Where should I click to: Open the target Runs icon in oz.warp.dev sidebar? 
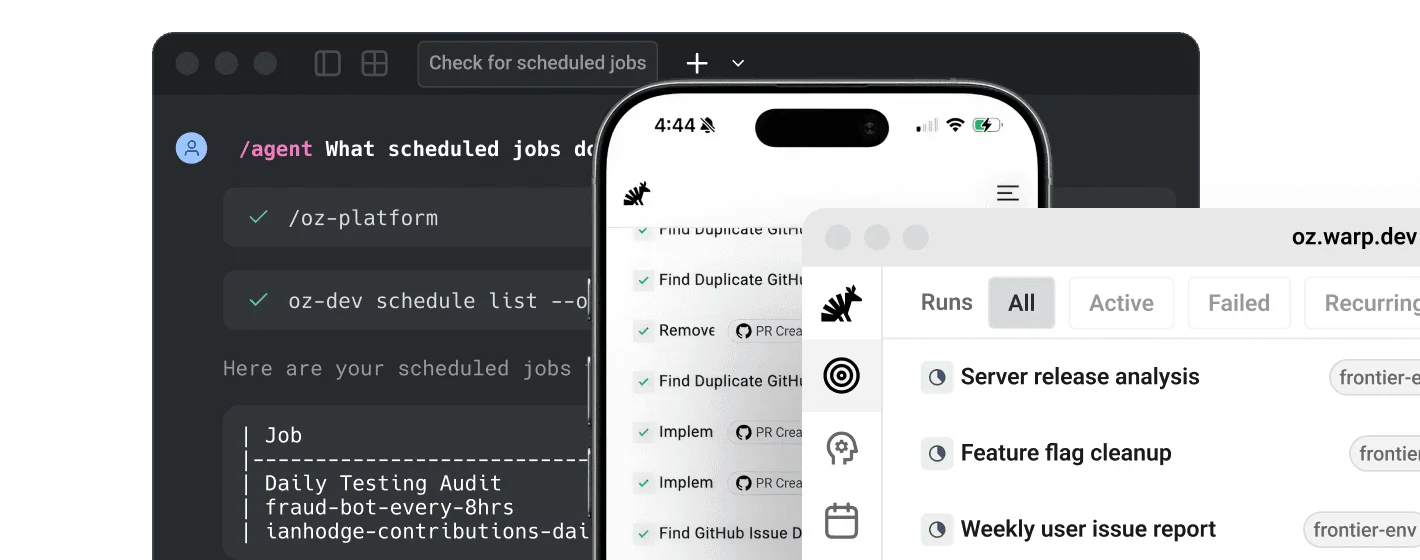click(841, 376)
